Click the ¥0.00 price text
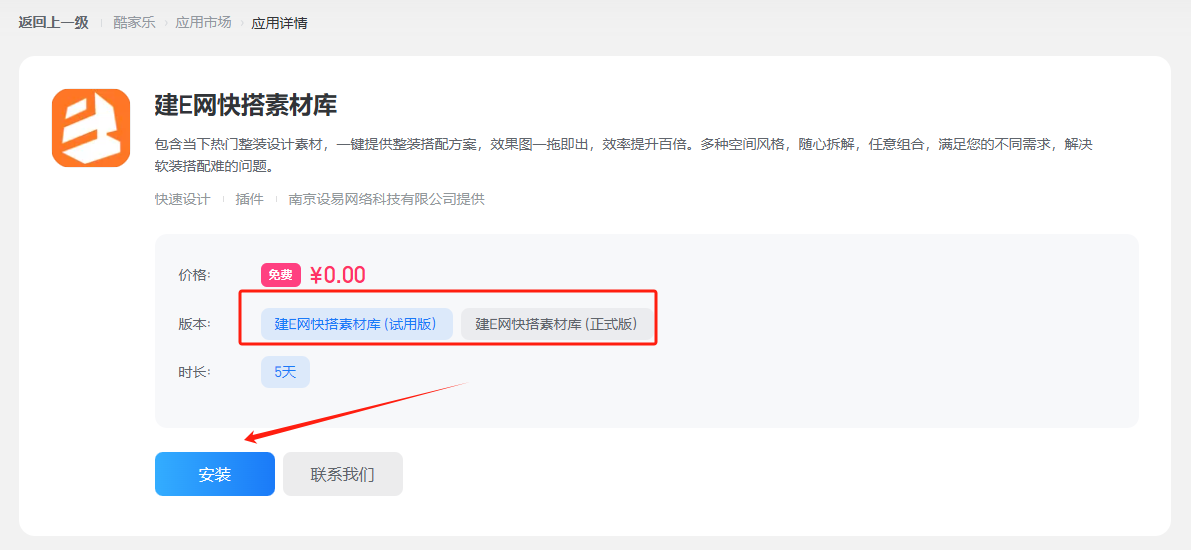Image resolution: width=1191 pixels, height=550 pixels. 338,275
